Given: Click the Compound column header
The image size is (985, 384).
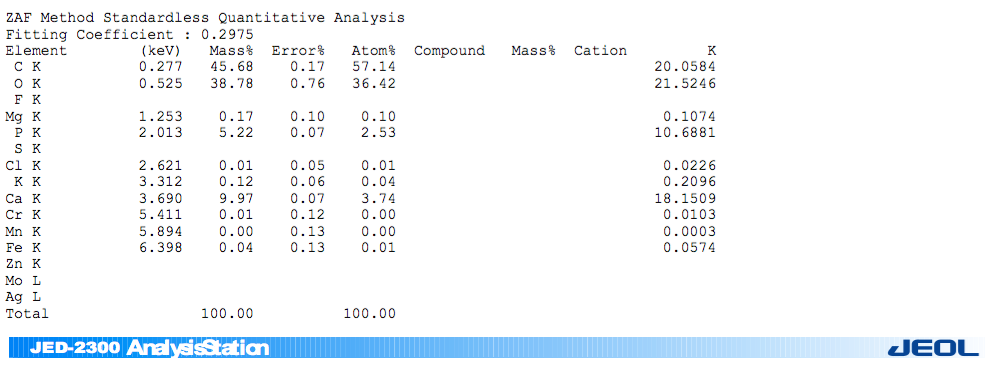Looking at the screenshot, I should (x=449, y=51).
